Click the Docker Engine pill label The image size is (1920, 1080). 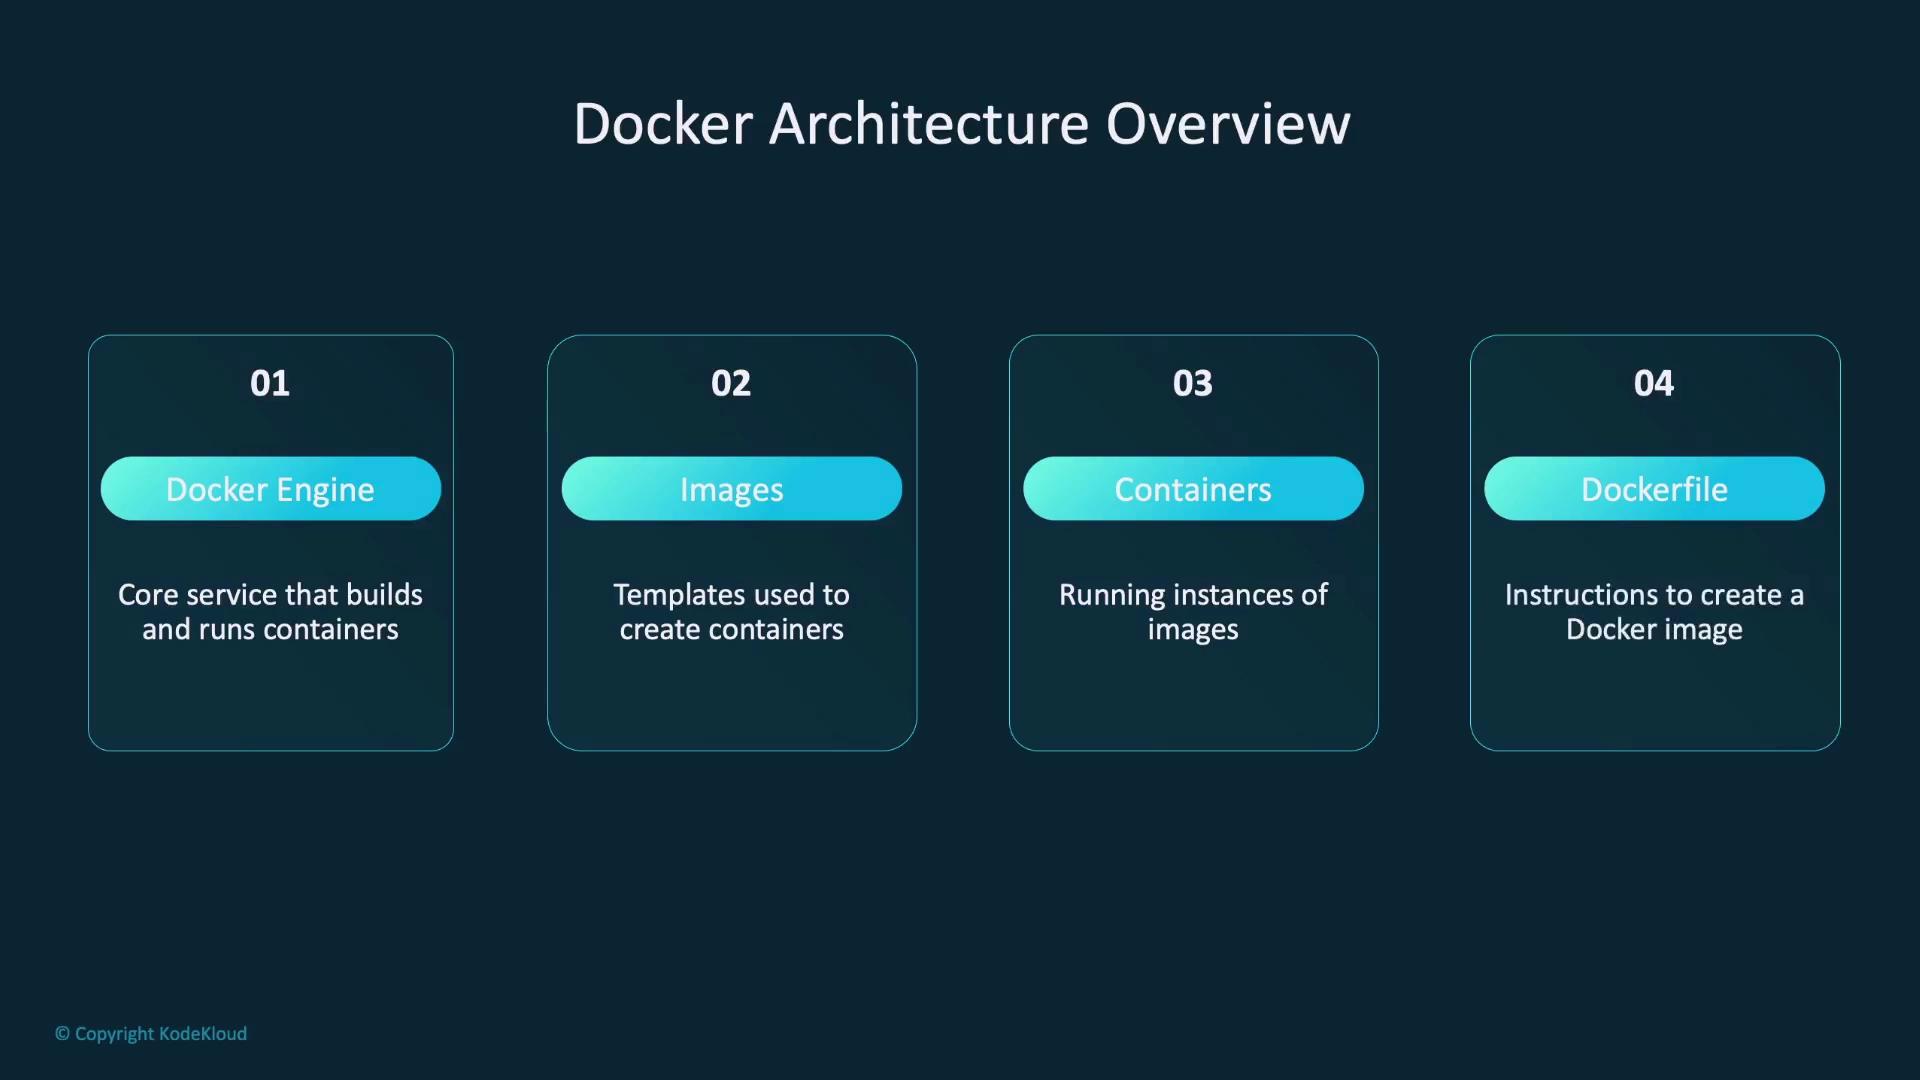tap(270, 489)
